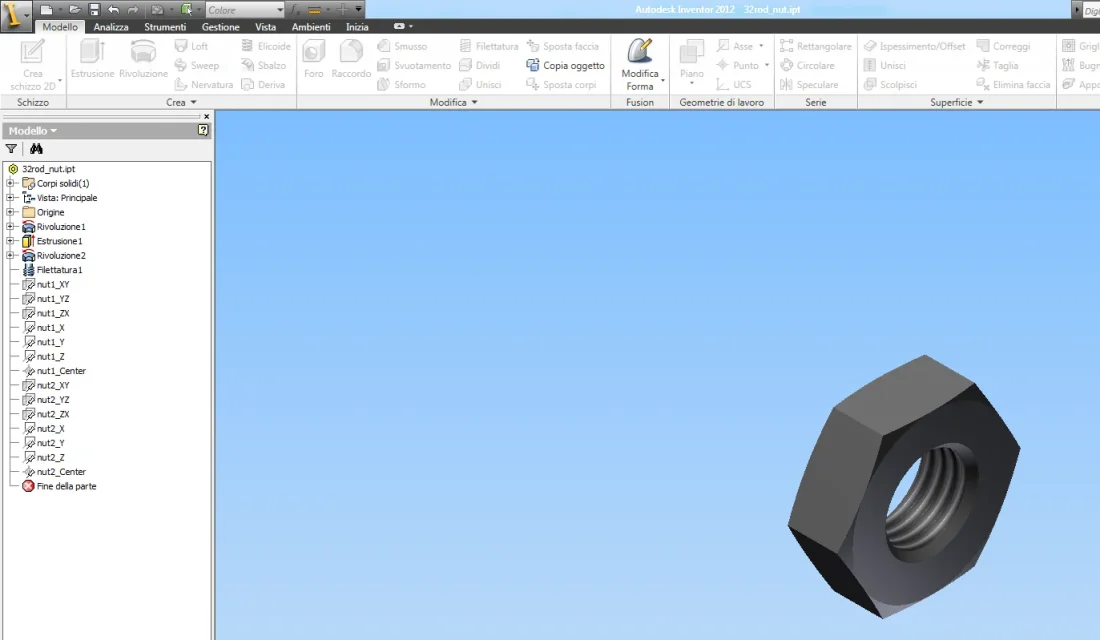Select the Copia oggetto tool
Image resolution: width=1100 pixels, height=640 pixels.
pyautogui.click(x=565, y=65)
